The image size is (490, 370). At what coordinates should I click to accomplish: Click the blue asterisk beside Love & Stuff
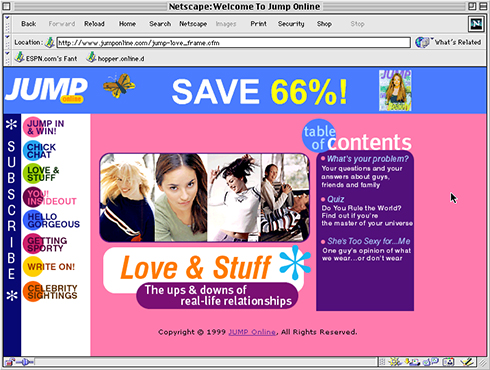pos(295,262)
